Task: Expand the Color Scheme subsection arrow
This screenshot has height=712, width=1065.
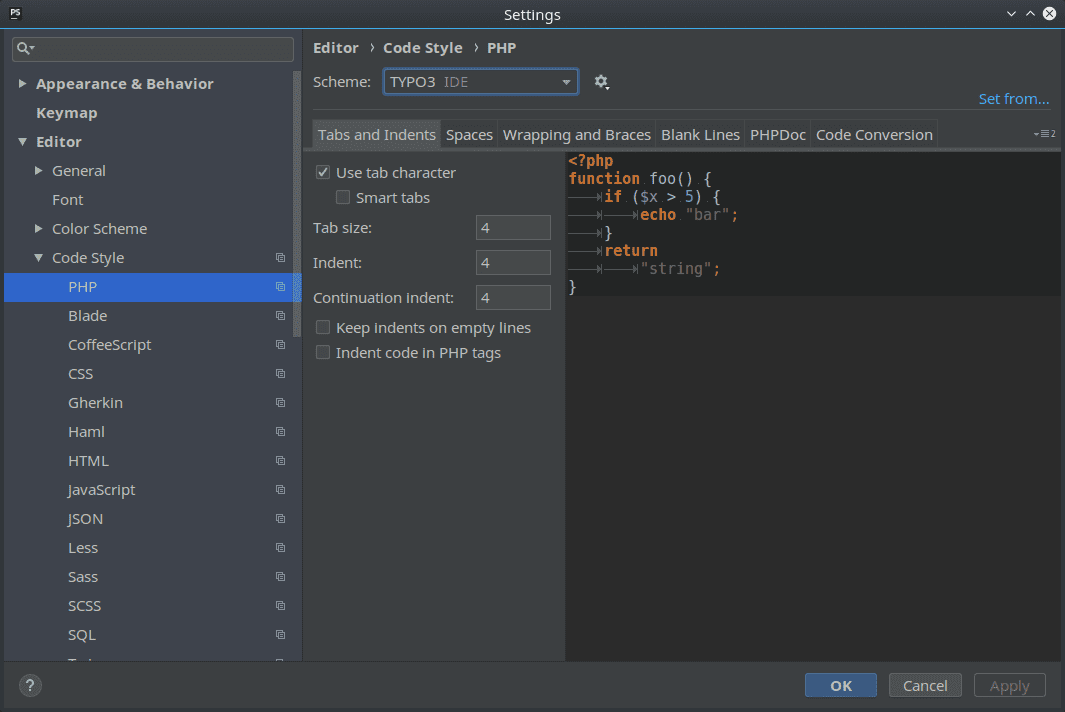Action: pos(39,229)
